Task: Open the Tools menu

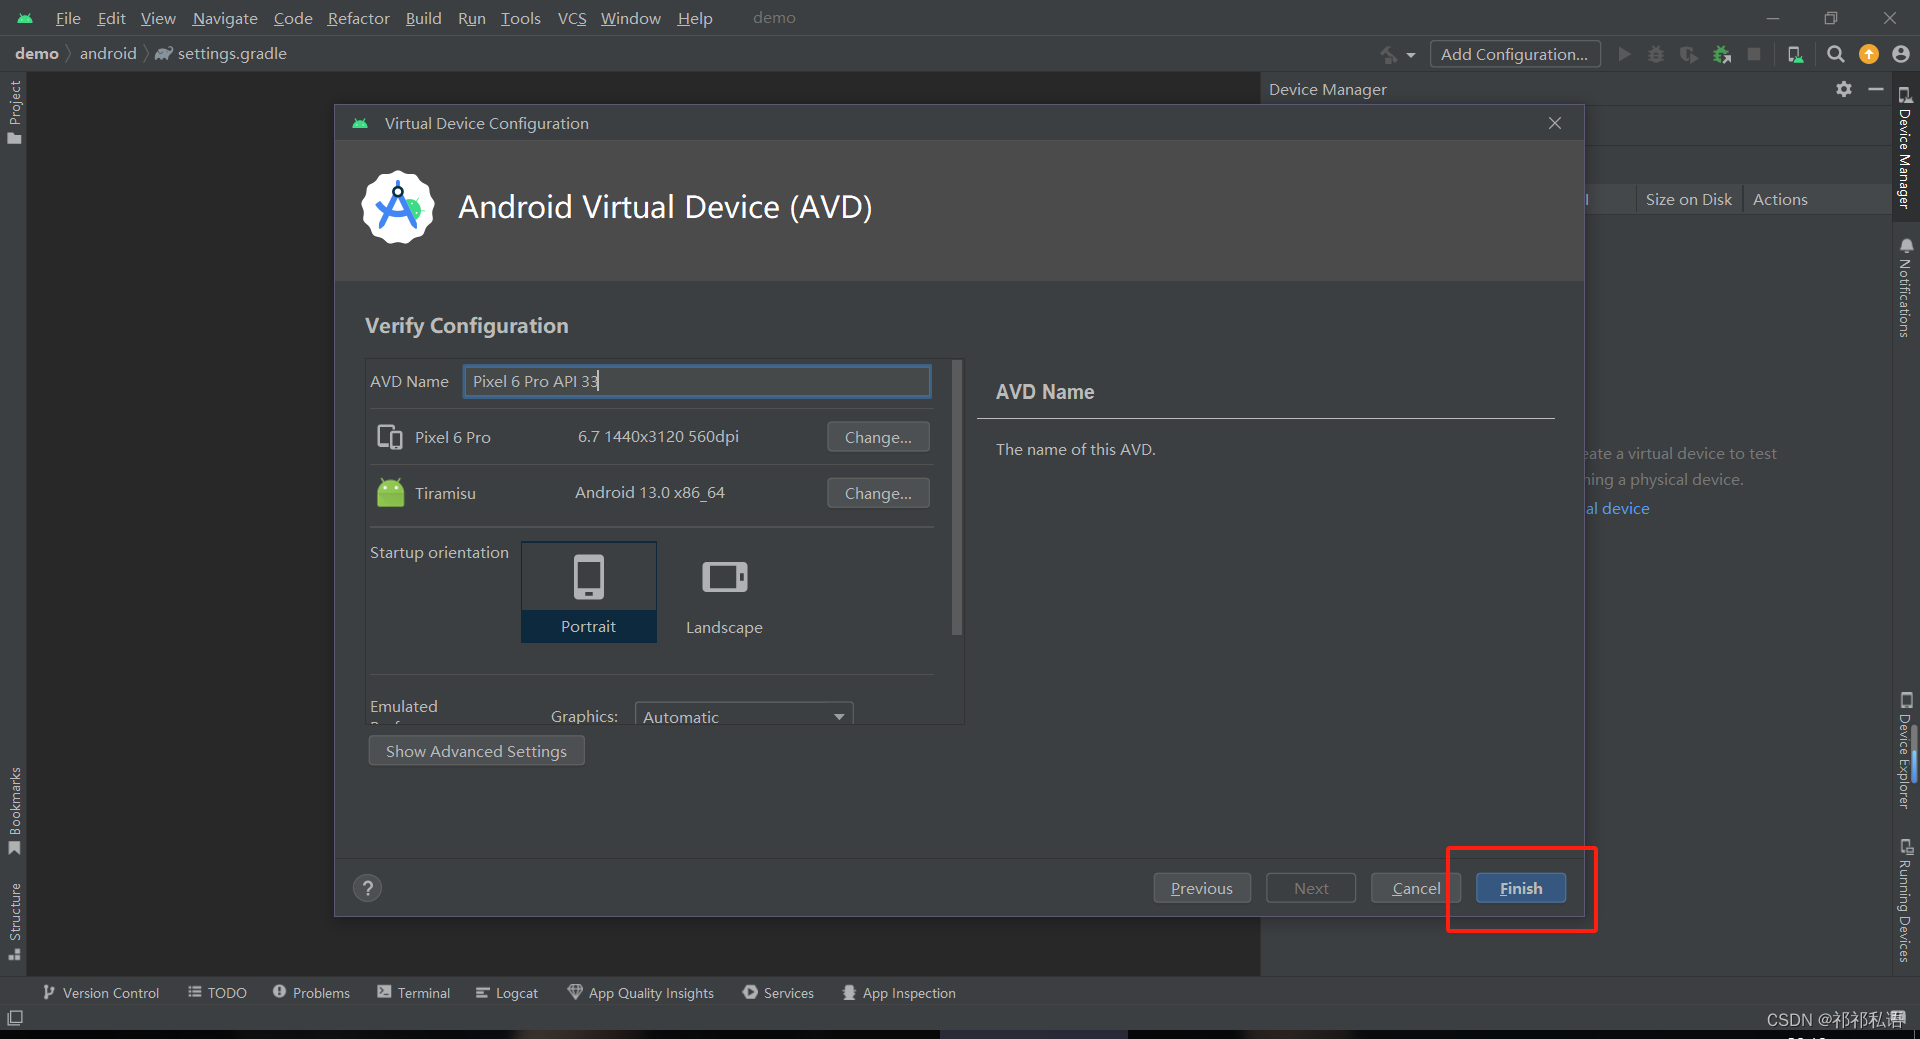Action: tap(520, 18)
